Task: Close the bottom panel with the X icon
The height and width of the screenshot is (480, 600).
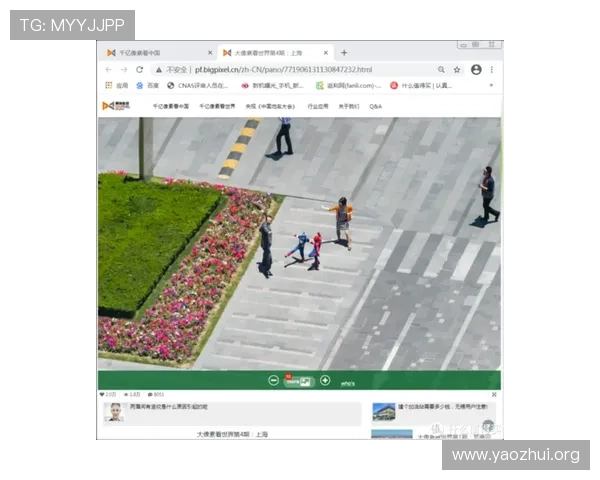Action: click(x=494, y=394)
